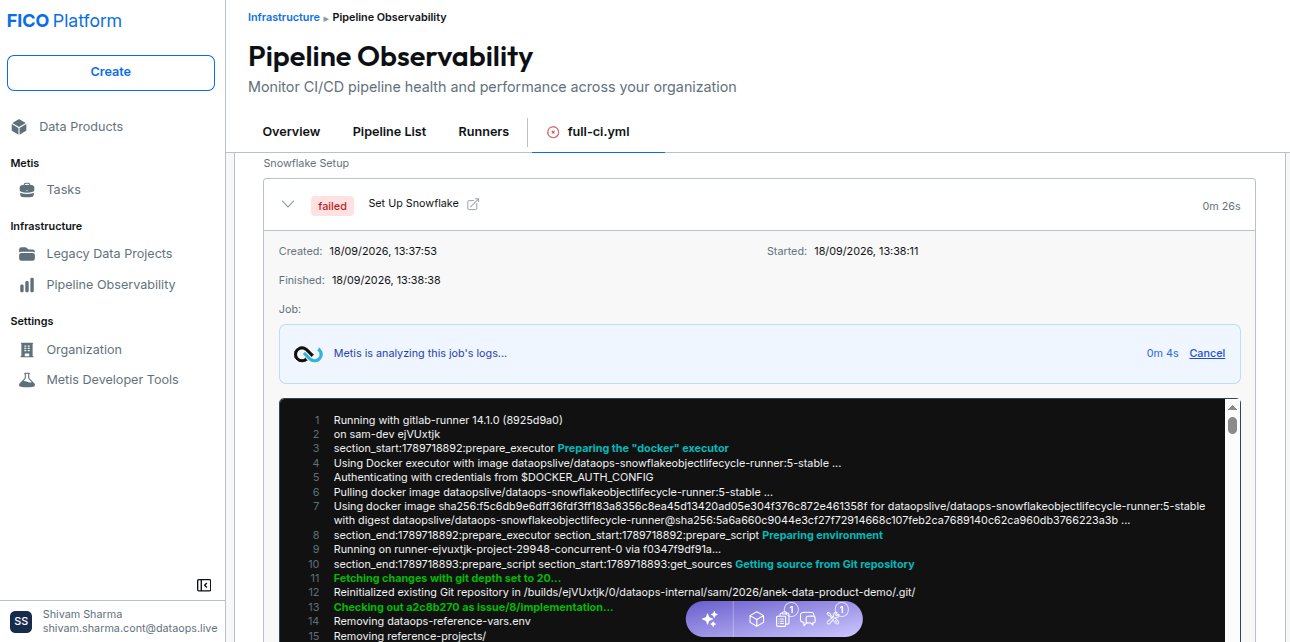Click the Pipeline Observability bar chart icon
Viewport: 1290px width, 642px height.
point(27,285)
